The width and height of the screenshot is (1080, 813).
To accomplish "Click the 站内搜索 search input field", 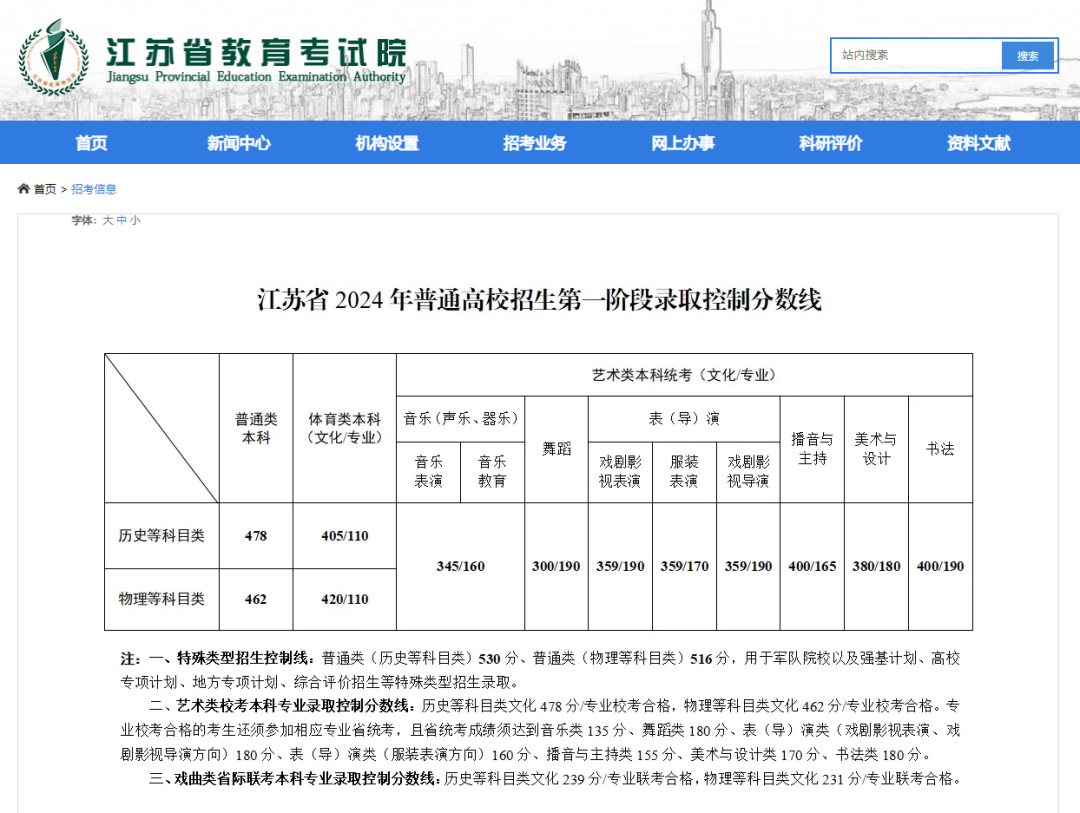I will pos(915,55).
